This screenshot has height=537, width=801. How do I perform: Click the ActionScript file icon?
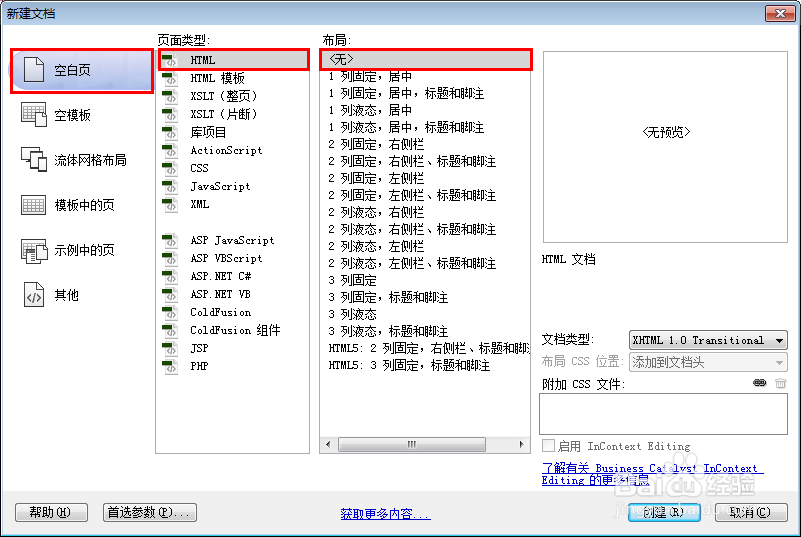[170, 150]
